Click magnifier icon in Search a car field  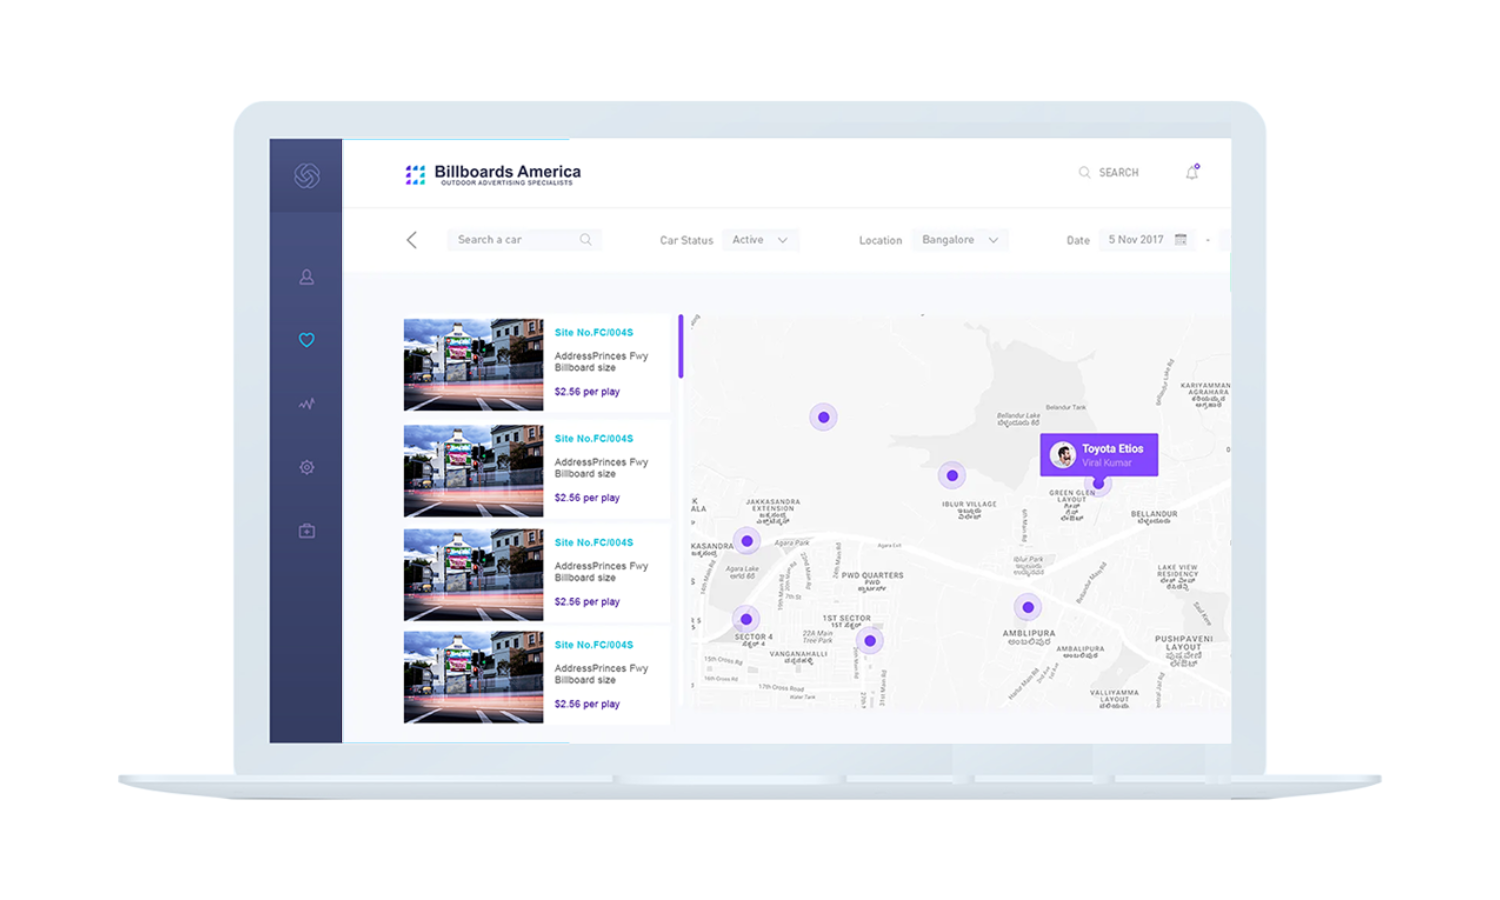pos(586,240)
